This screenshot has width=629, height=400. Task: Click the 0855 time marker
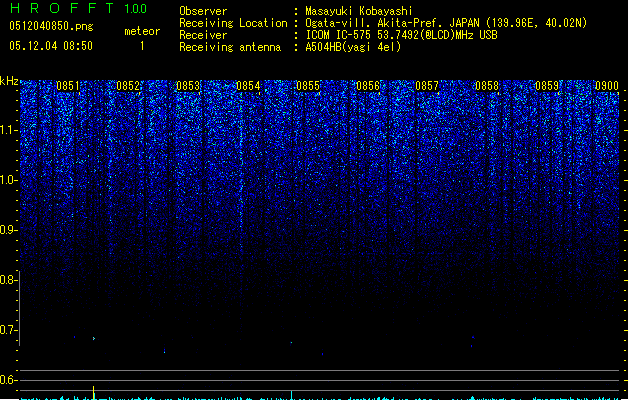(x=308, y=86)
